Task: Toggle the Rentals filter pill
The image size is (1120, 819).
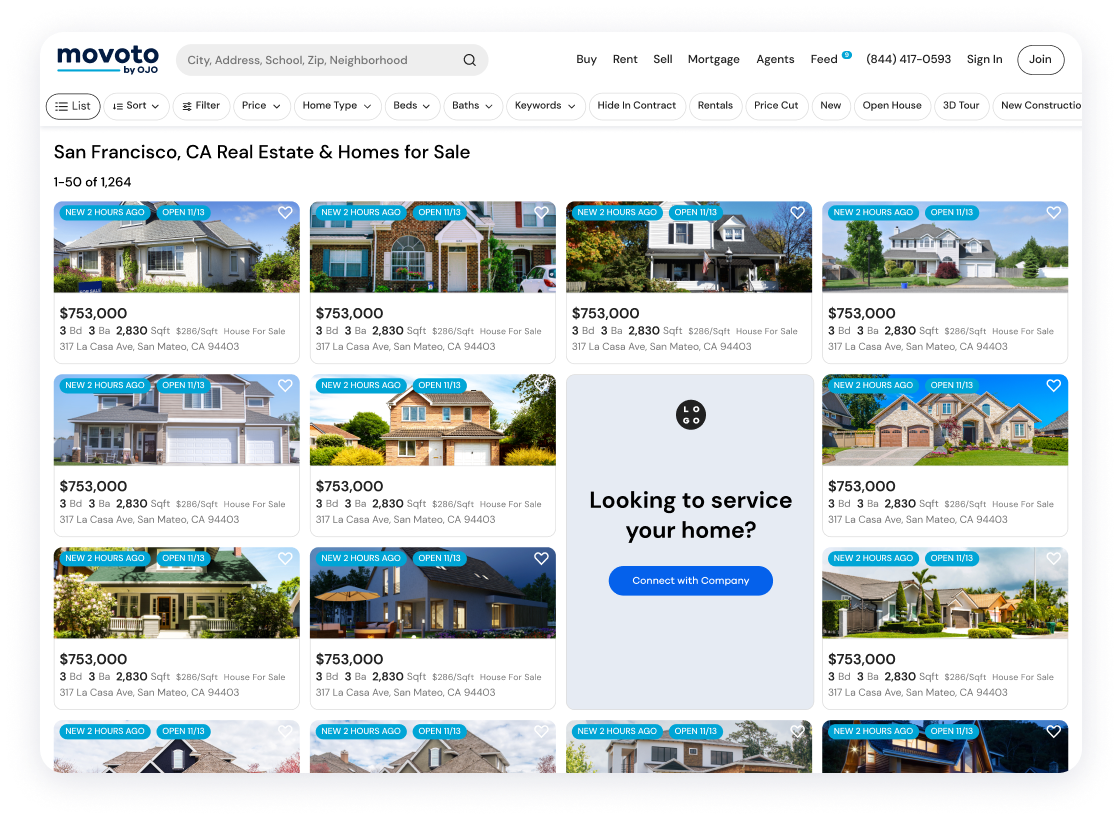Action: pyautogui.click(x=715, y=106)
